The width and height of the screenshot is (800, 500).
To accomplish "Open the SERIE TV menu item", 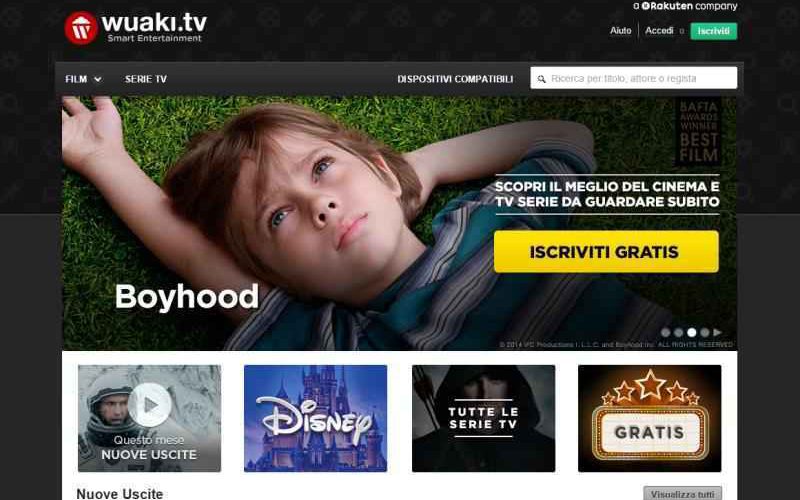I will [x=146, y=79].
